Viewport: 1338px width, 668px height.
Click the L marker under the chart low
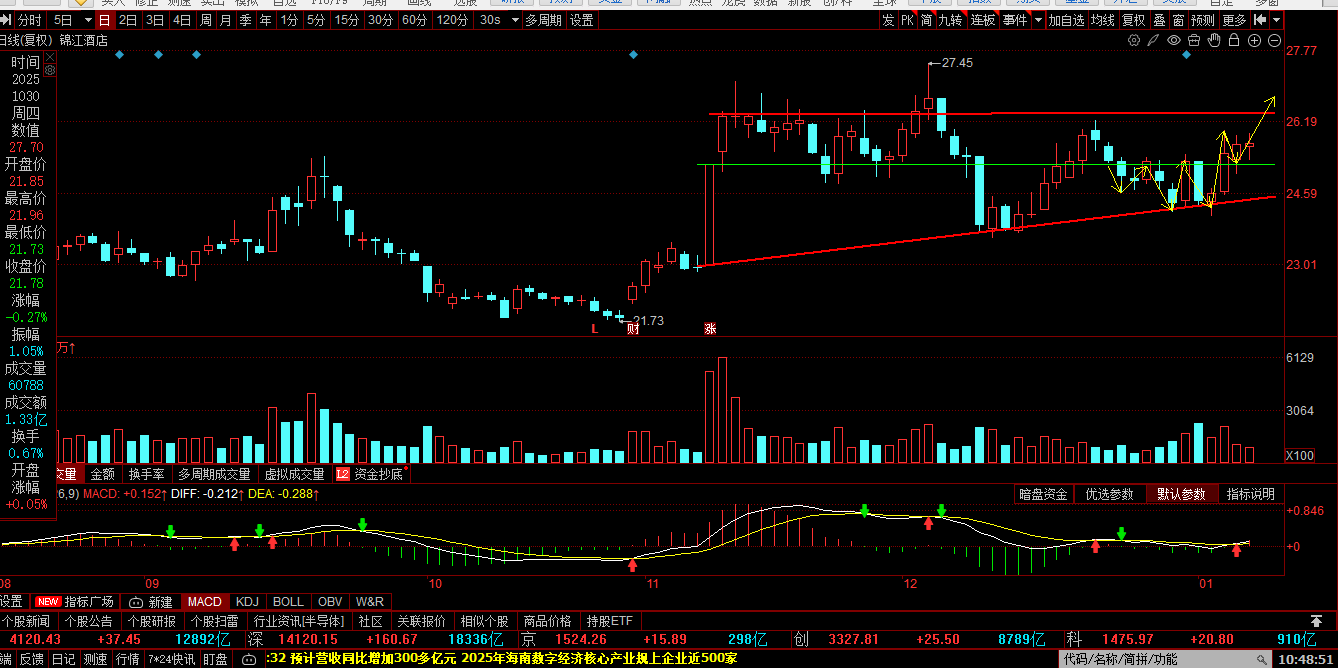594,328
